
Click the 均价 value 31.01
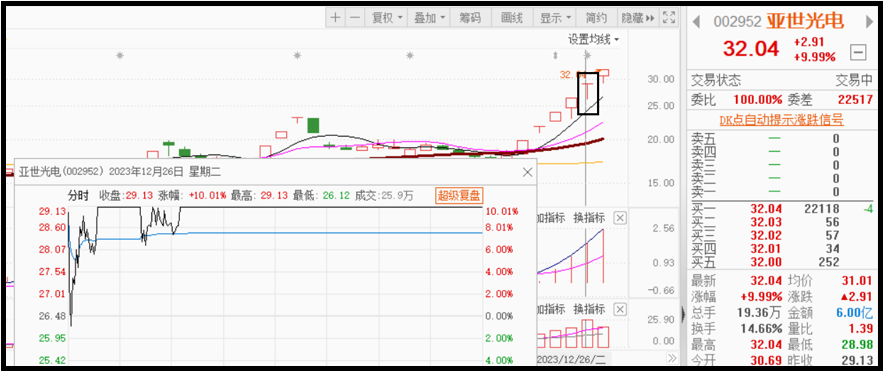point(857,281)
